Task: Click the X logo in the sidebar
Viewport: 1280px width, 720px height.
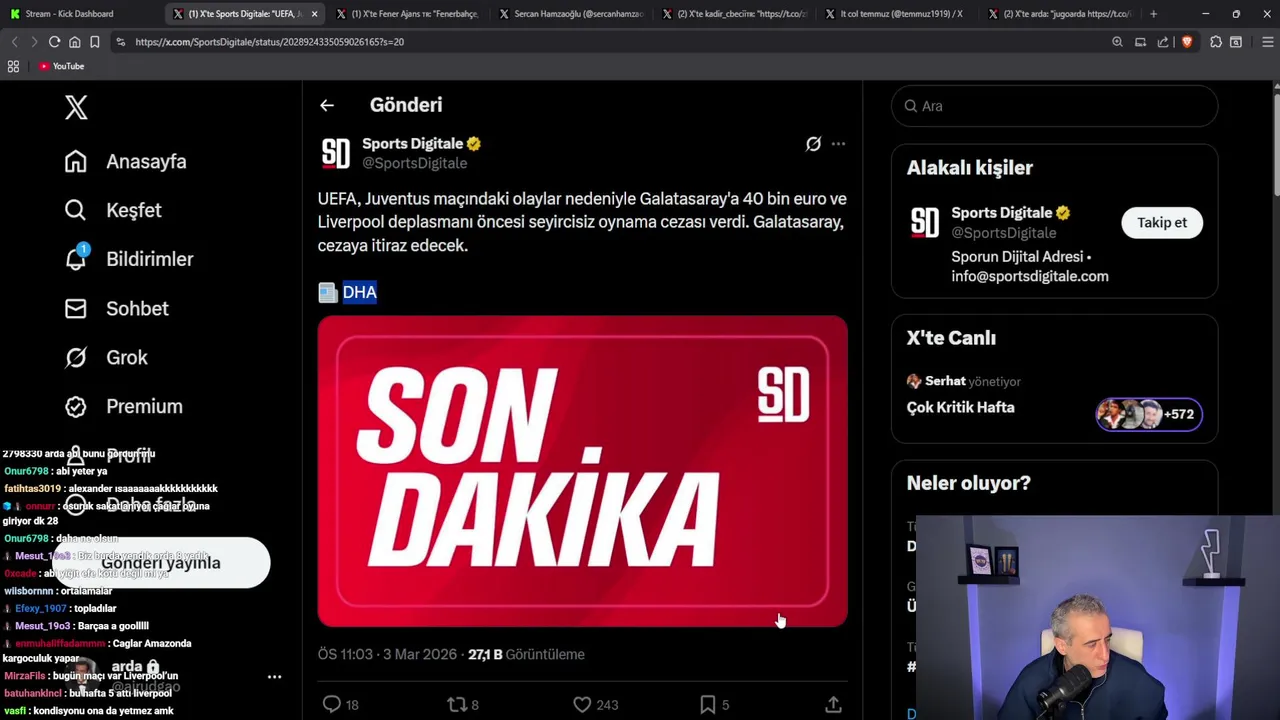Action: (x=76, y=107)
